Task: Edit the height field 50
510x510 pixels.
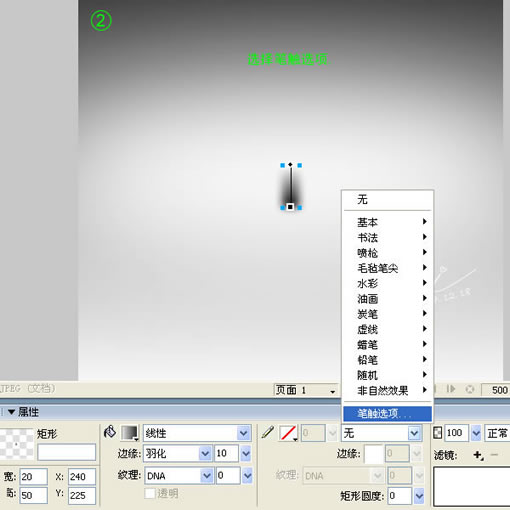Action: click(33, 495)
